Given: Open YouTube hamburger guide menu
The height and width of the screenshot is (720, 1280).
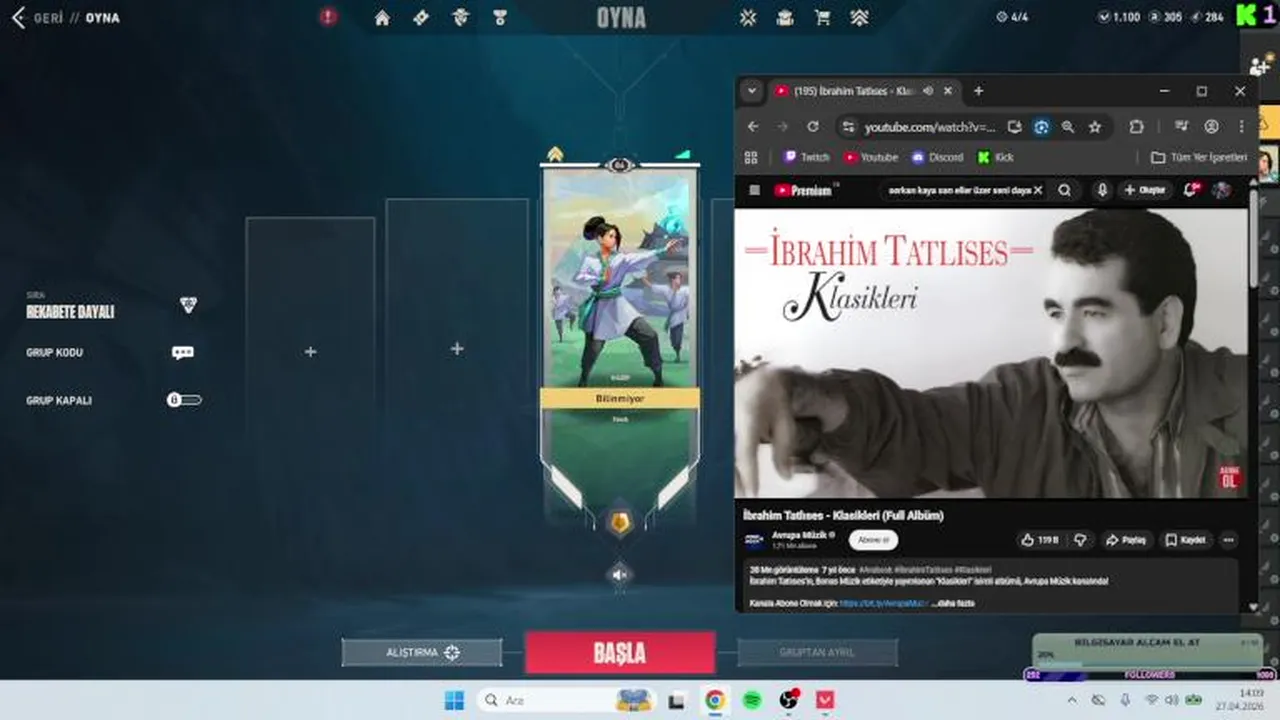Looking at the screenshot, I should pyautogui.click(x=754, y=190).
